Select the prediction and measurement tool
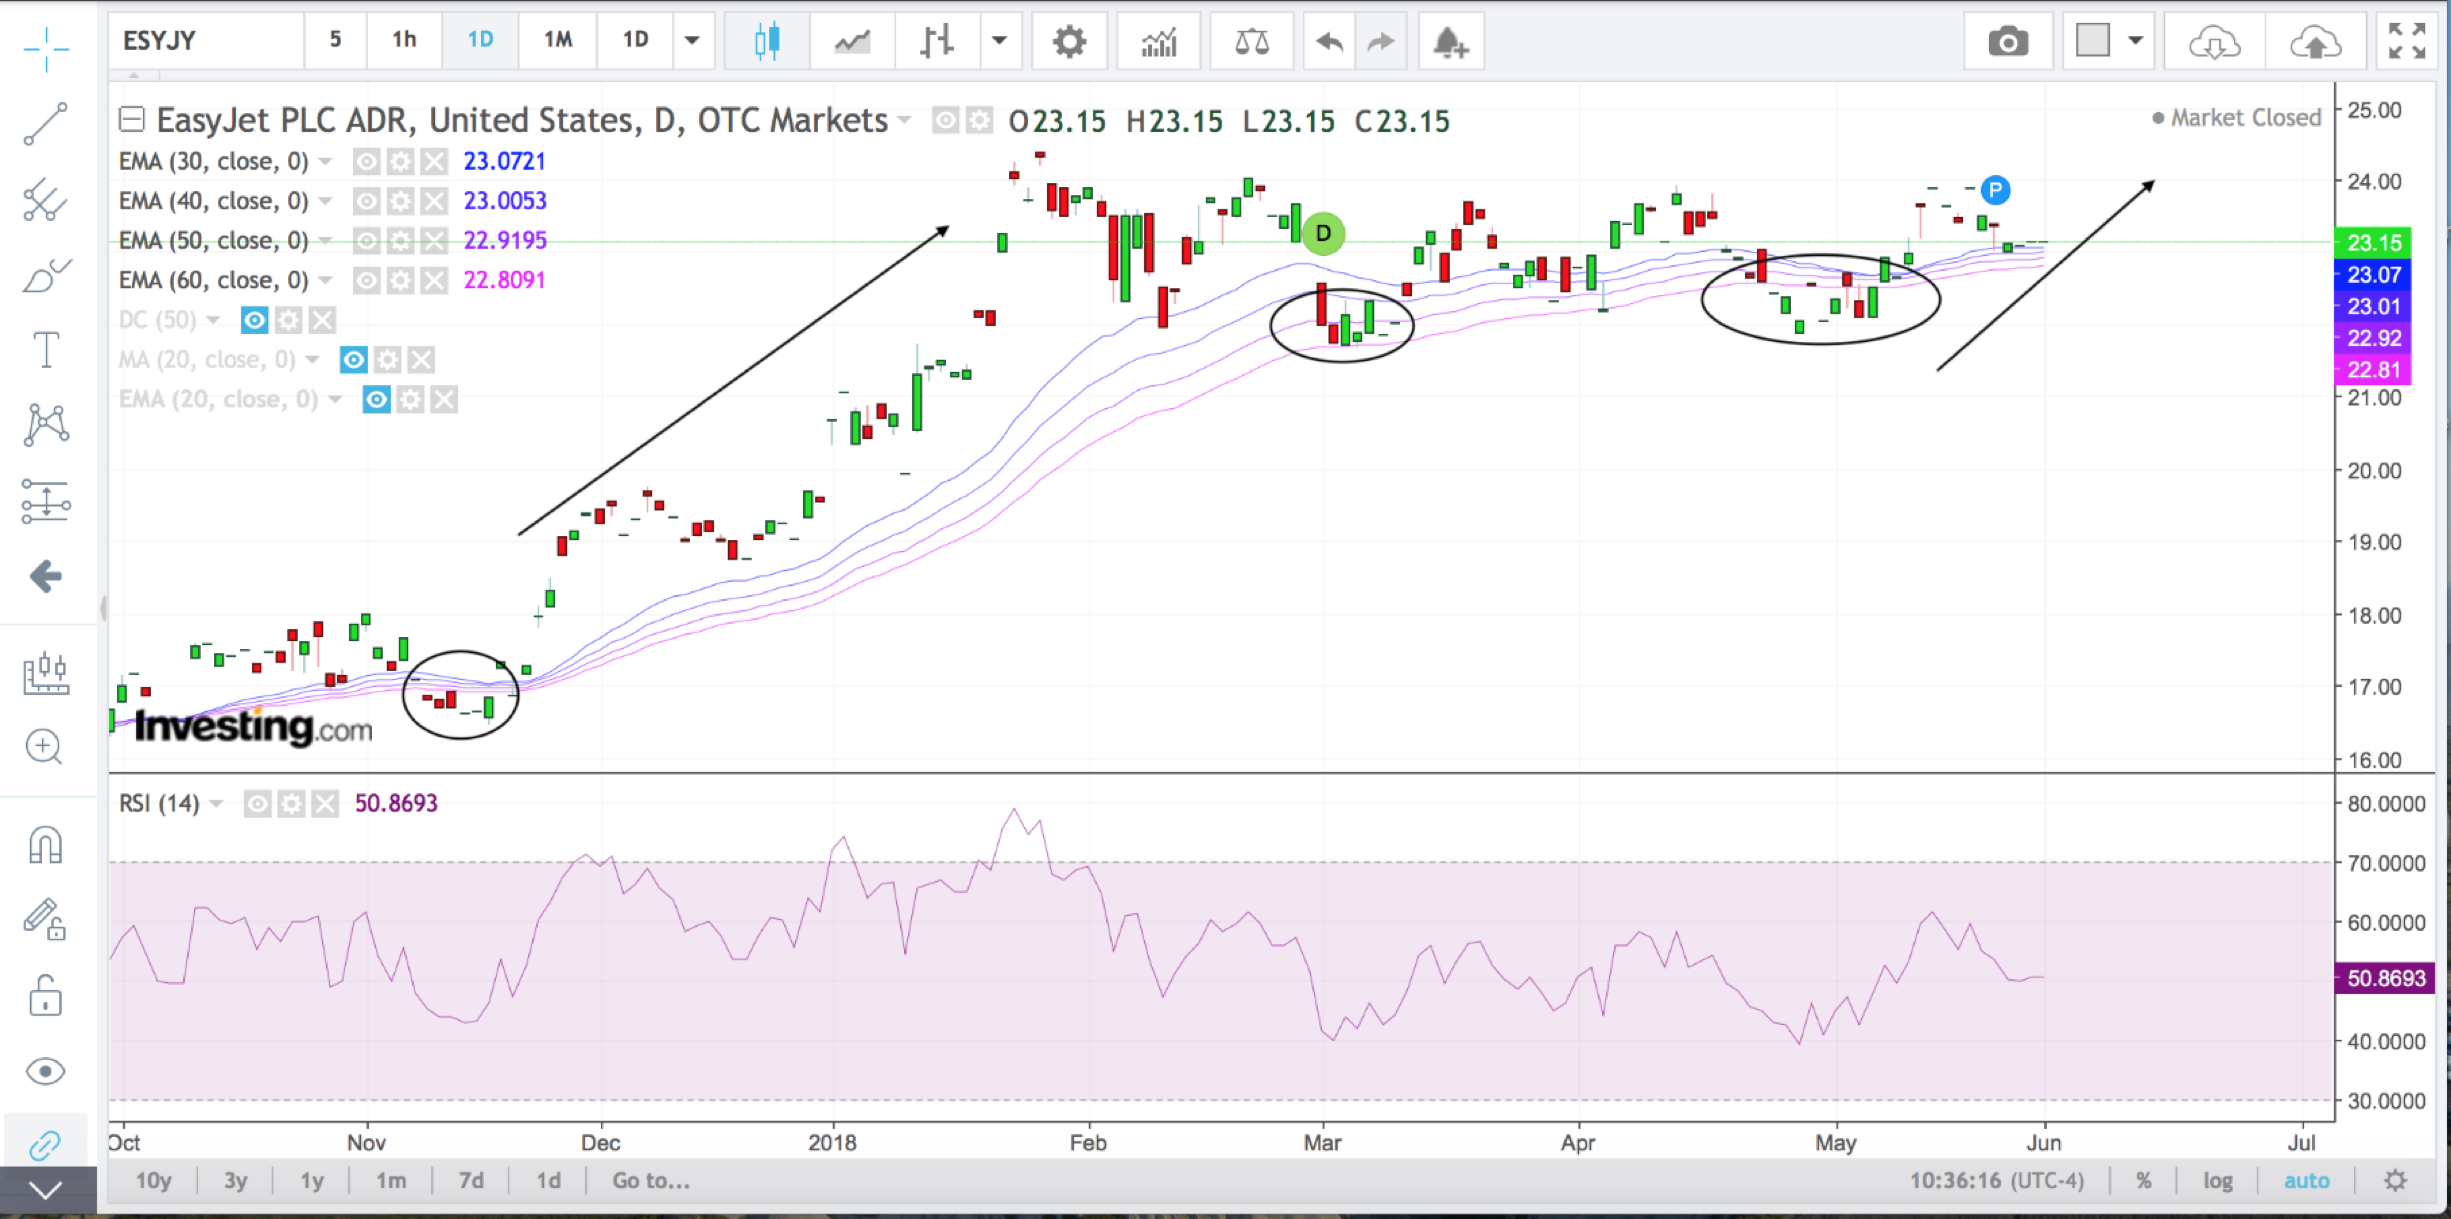Screen dimensions: 2451x1219 click(46, 500)
